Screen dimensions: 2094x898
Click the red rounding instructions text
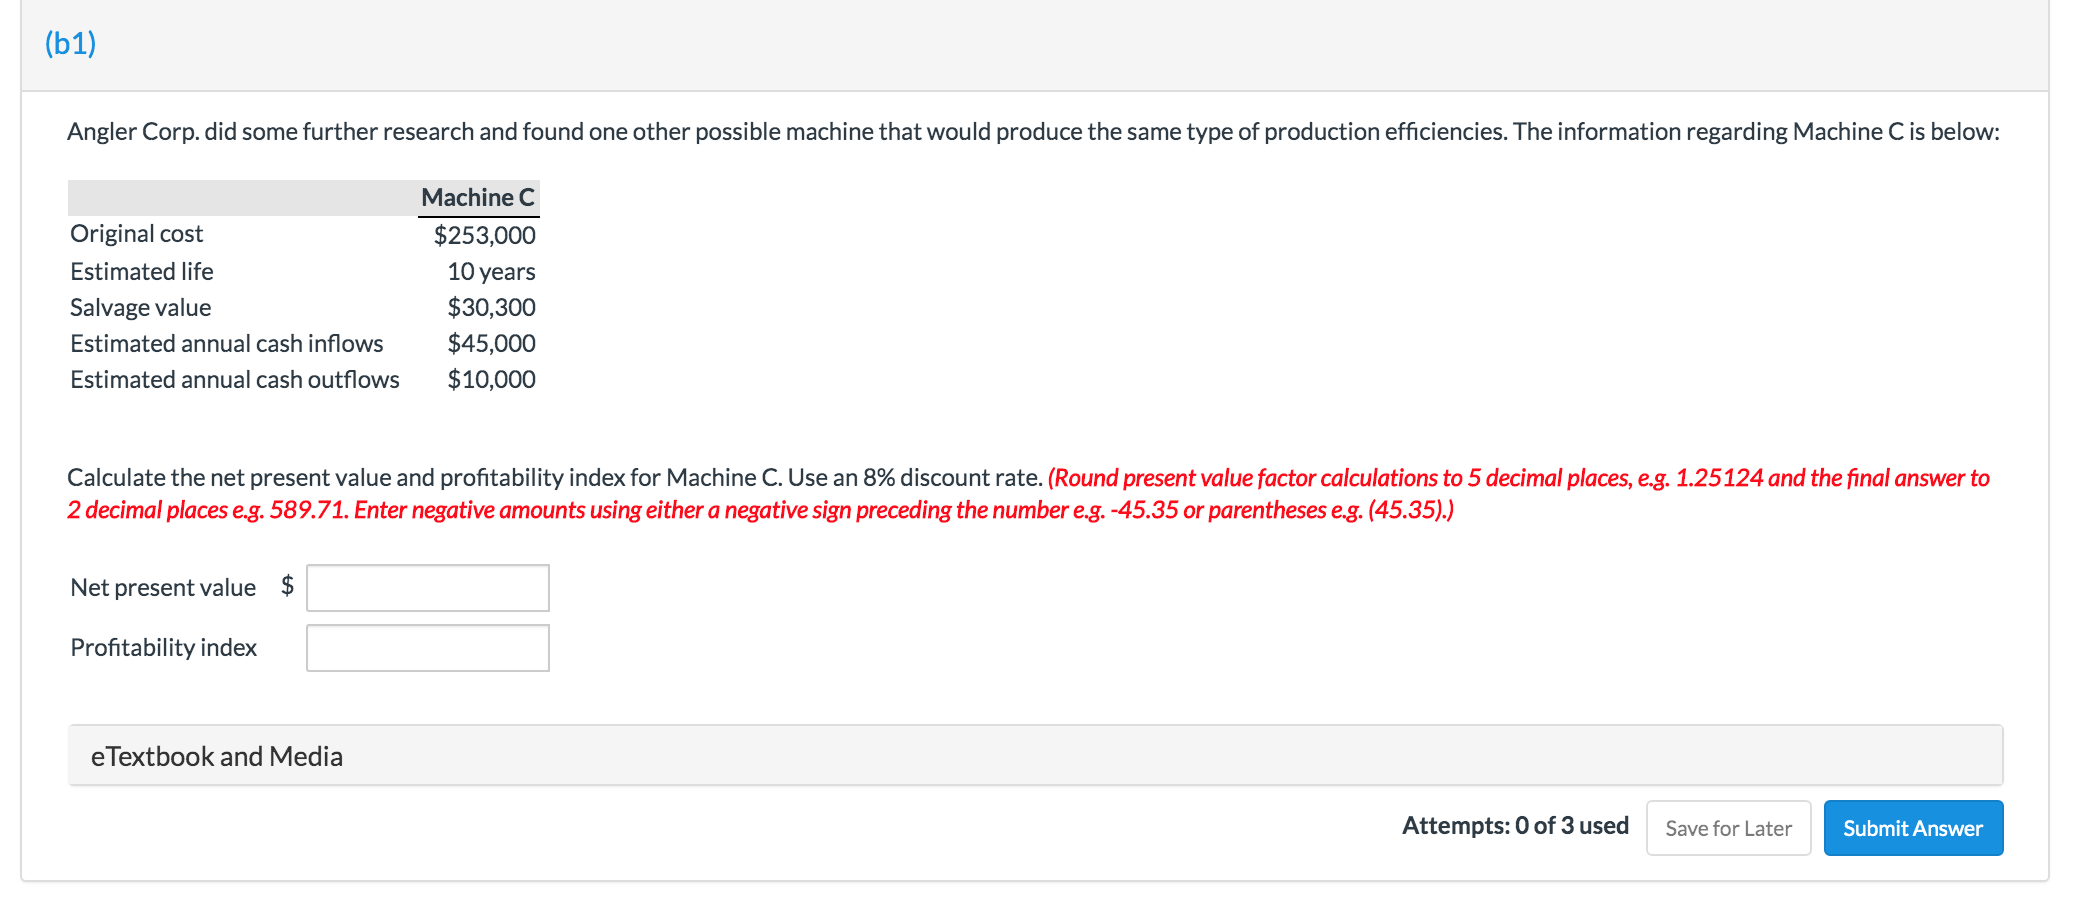coord(1400,478)
